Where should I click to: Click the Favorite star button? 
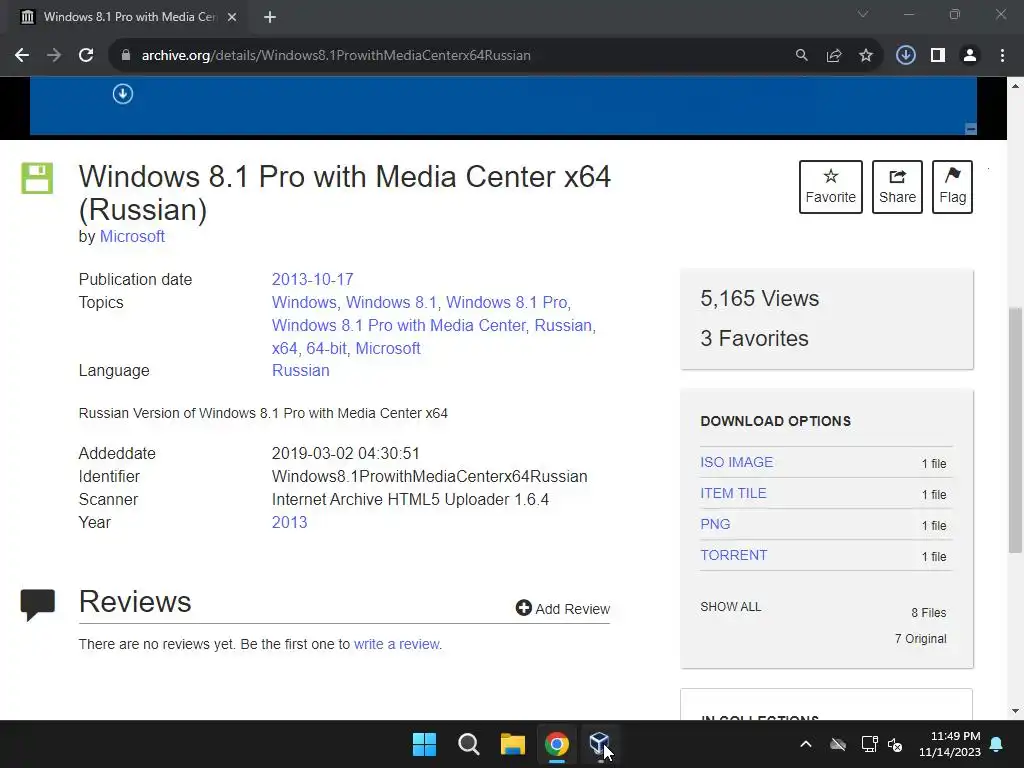(831, 187)
